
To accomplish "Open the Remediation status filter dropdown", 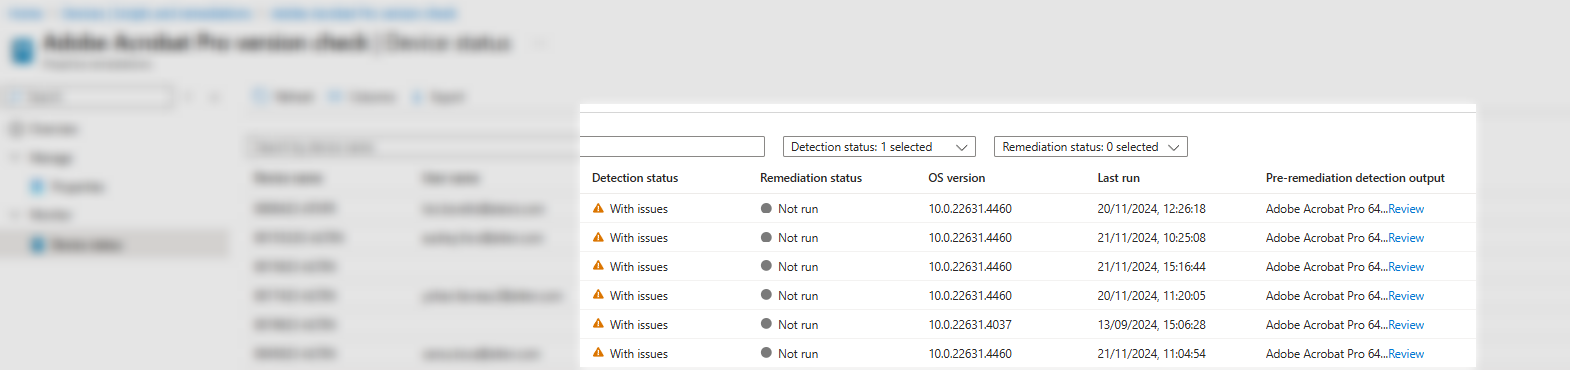I will [1090, 147].
